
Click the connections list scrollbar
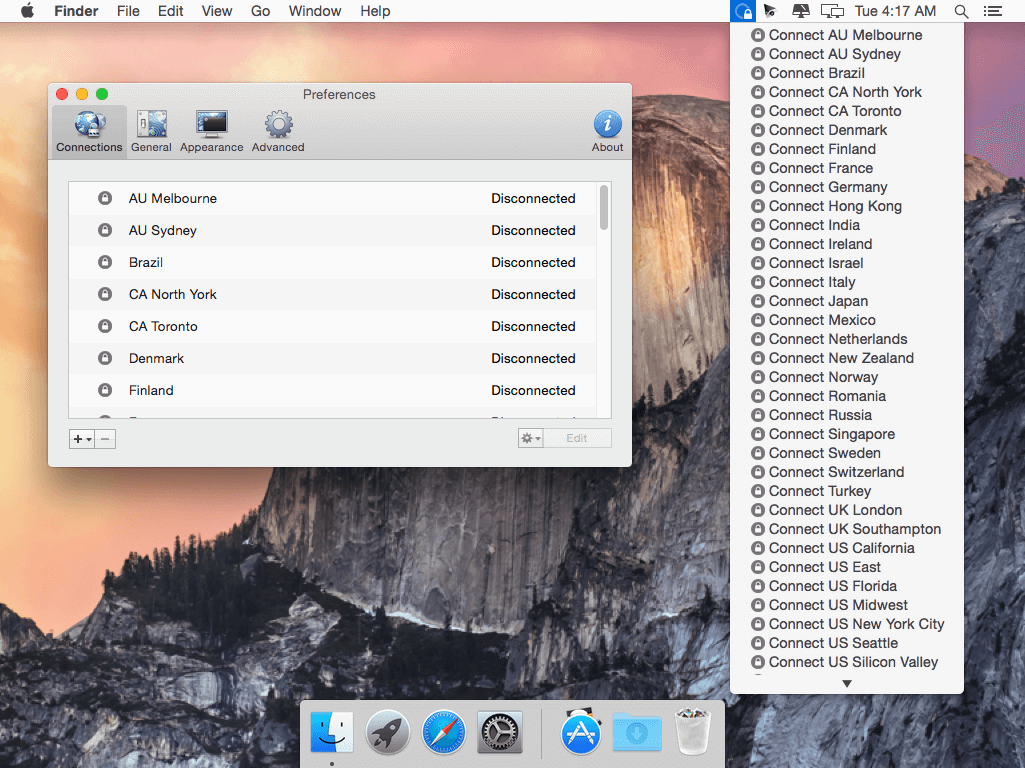point(604,207)
